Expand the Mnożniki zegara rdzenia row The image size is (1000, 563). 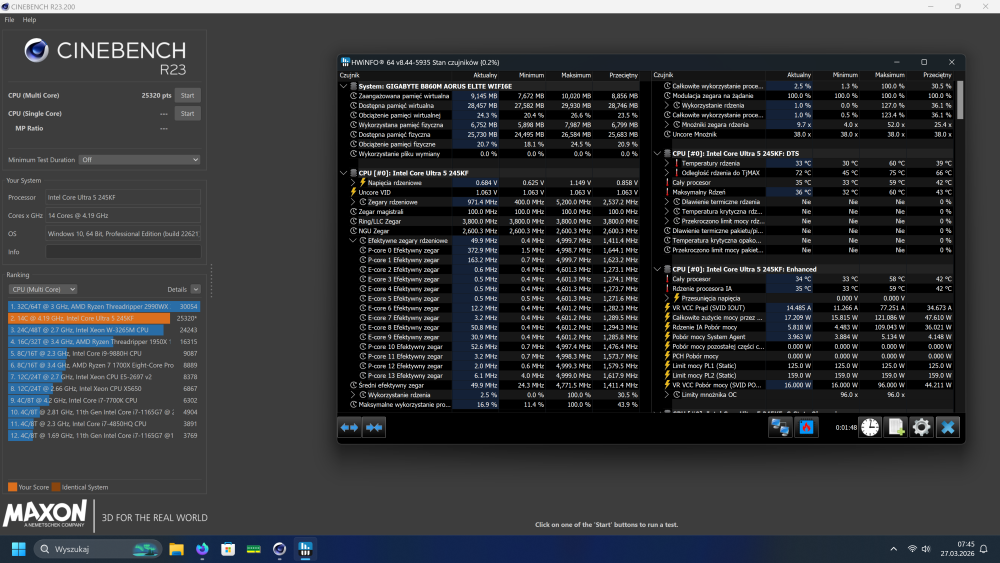pyautogui.click(x=667, y=125)
